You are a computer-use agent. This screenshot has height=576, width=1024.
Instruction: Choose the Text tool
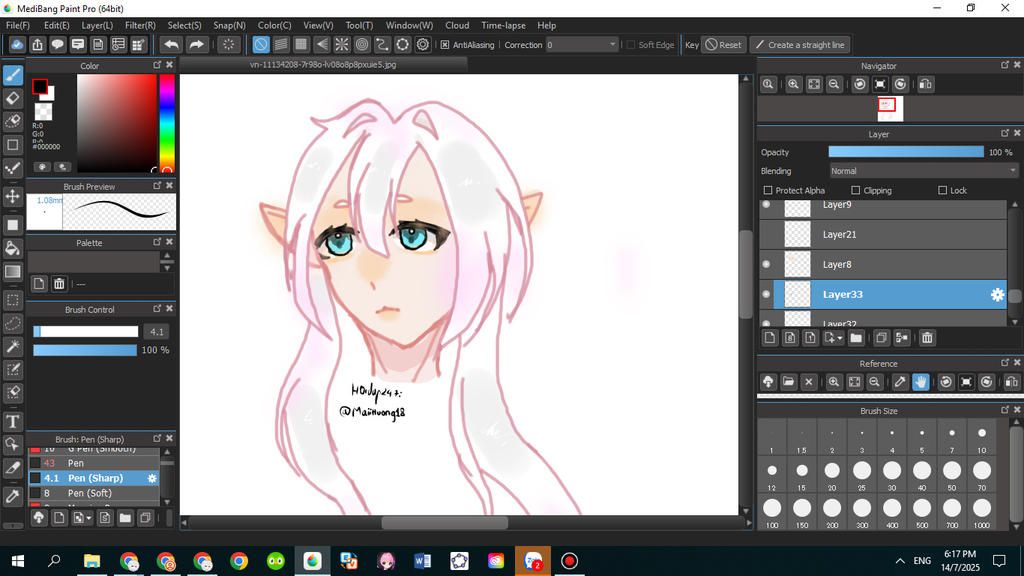pos(13,421)
